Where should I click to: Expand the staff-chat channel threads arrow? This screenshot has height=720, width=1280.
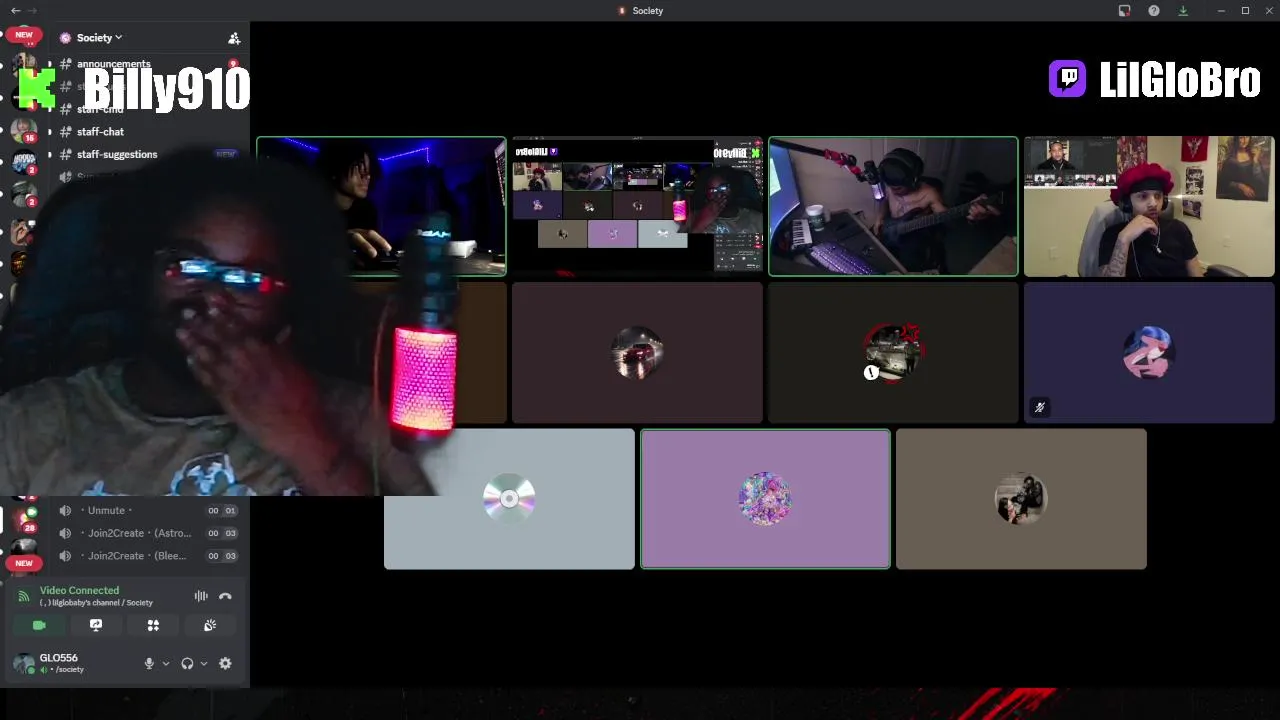50,132
